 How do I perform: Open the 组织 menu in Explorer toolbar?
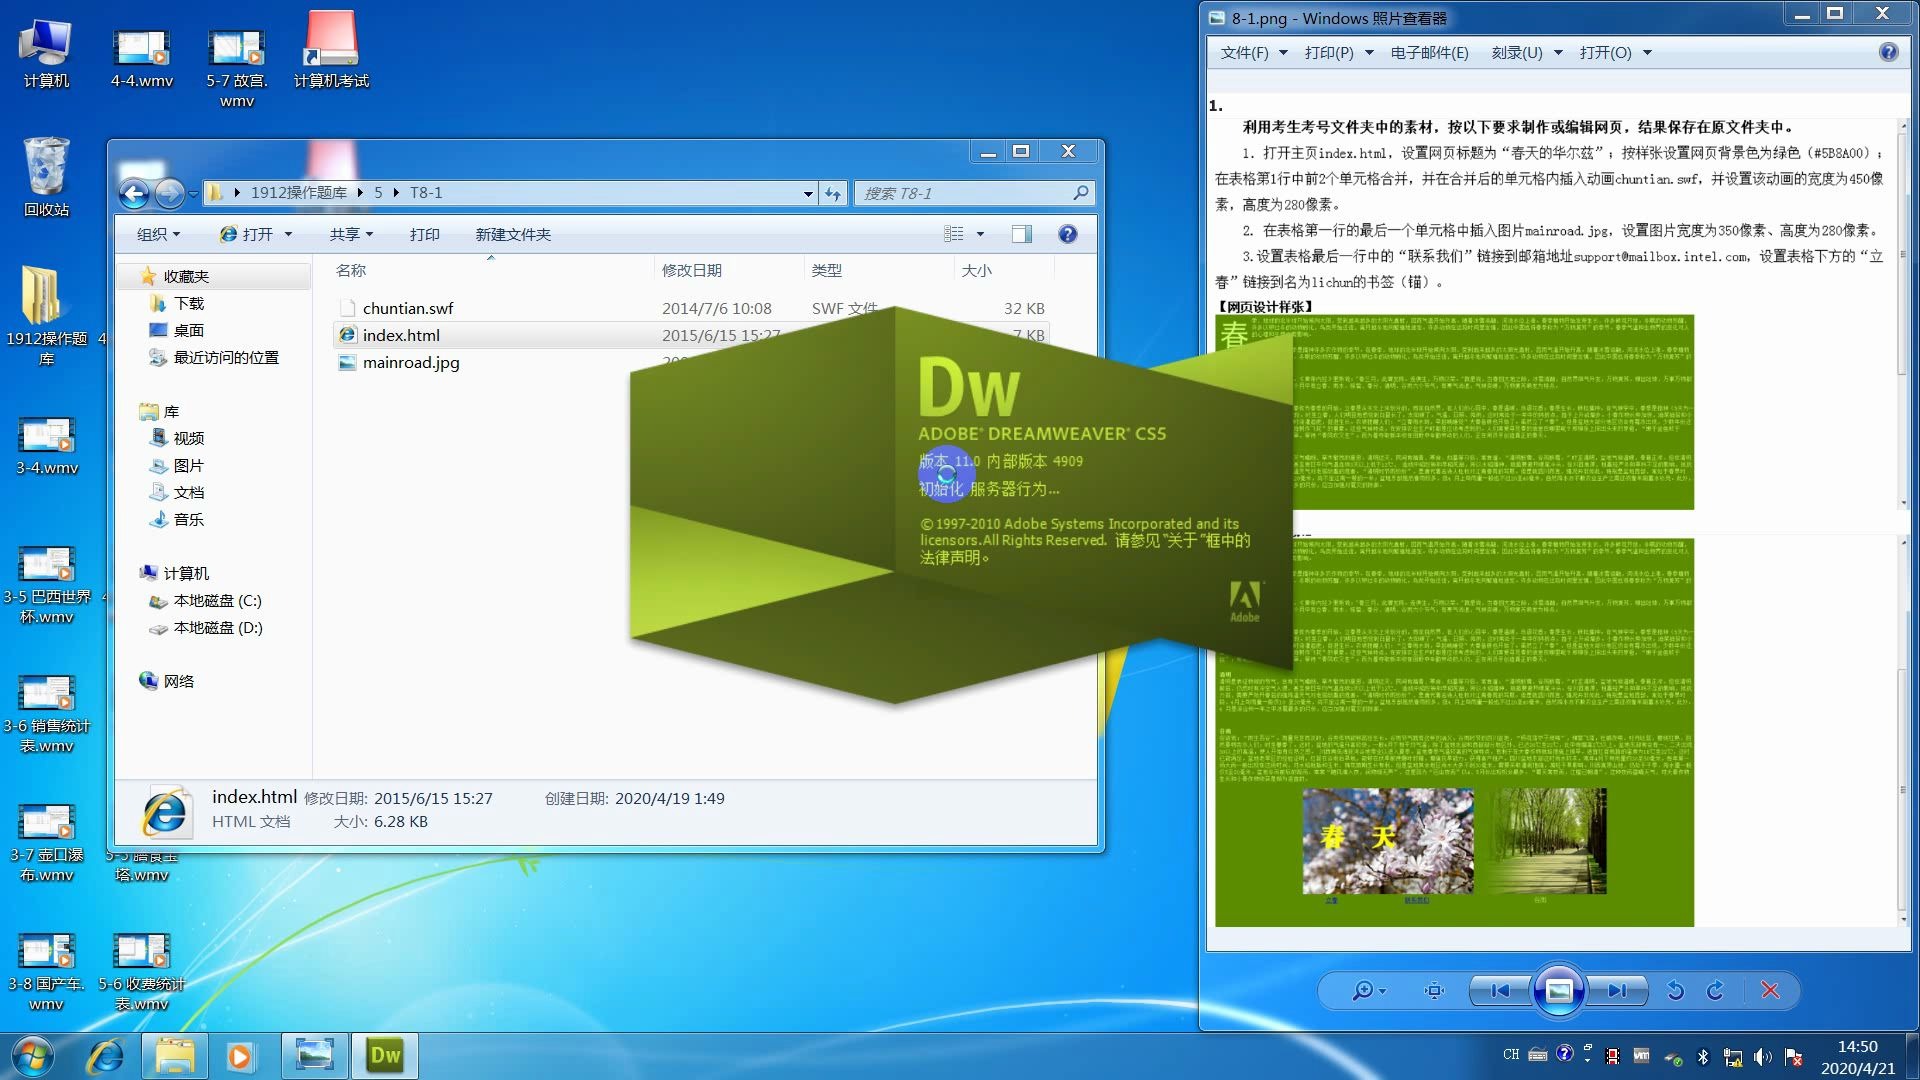pyautogui.click(x=158, y=234)
